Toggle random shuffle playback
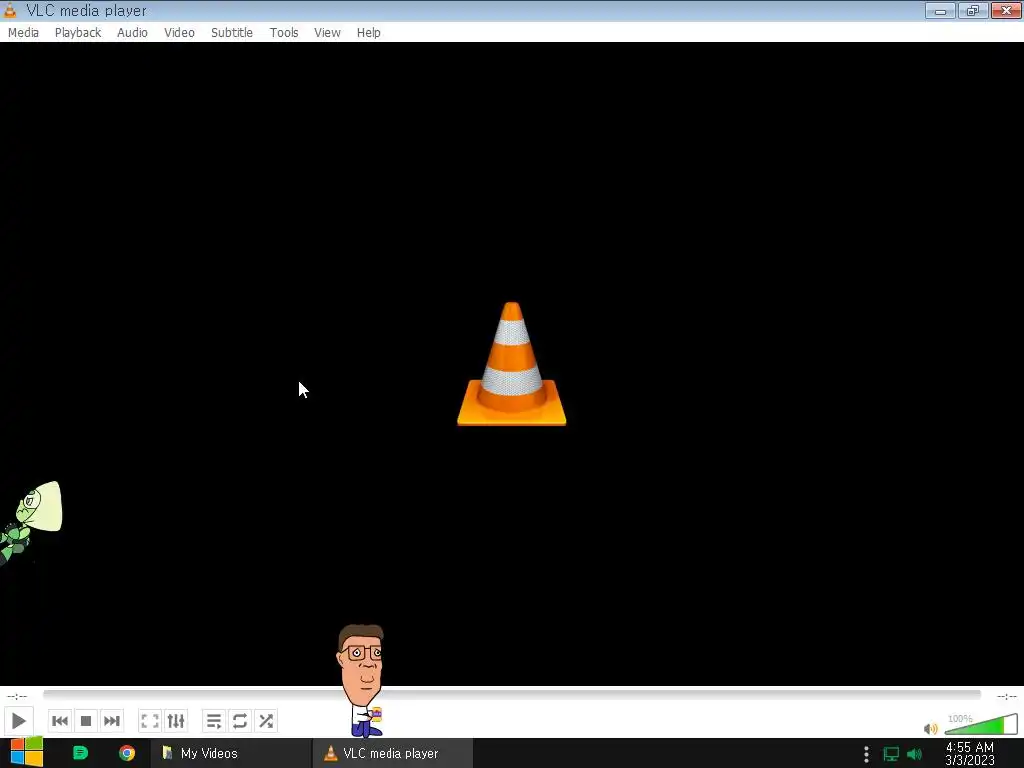1024x768 pixels. click(266, 721)
